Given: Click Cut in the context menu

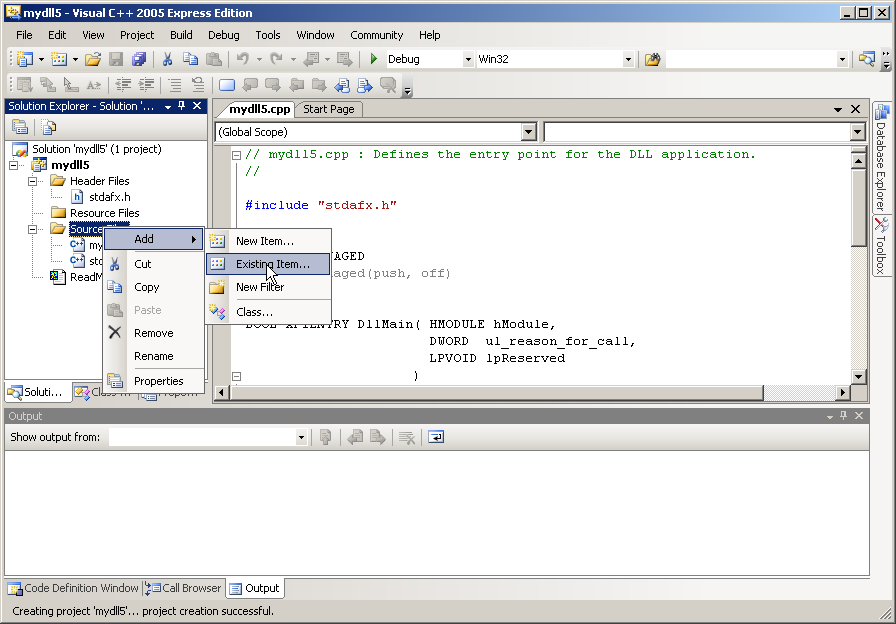Looking at the screenshot, I should point(153,264).
